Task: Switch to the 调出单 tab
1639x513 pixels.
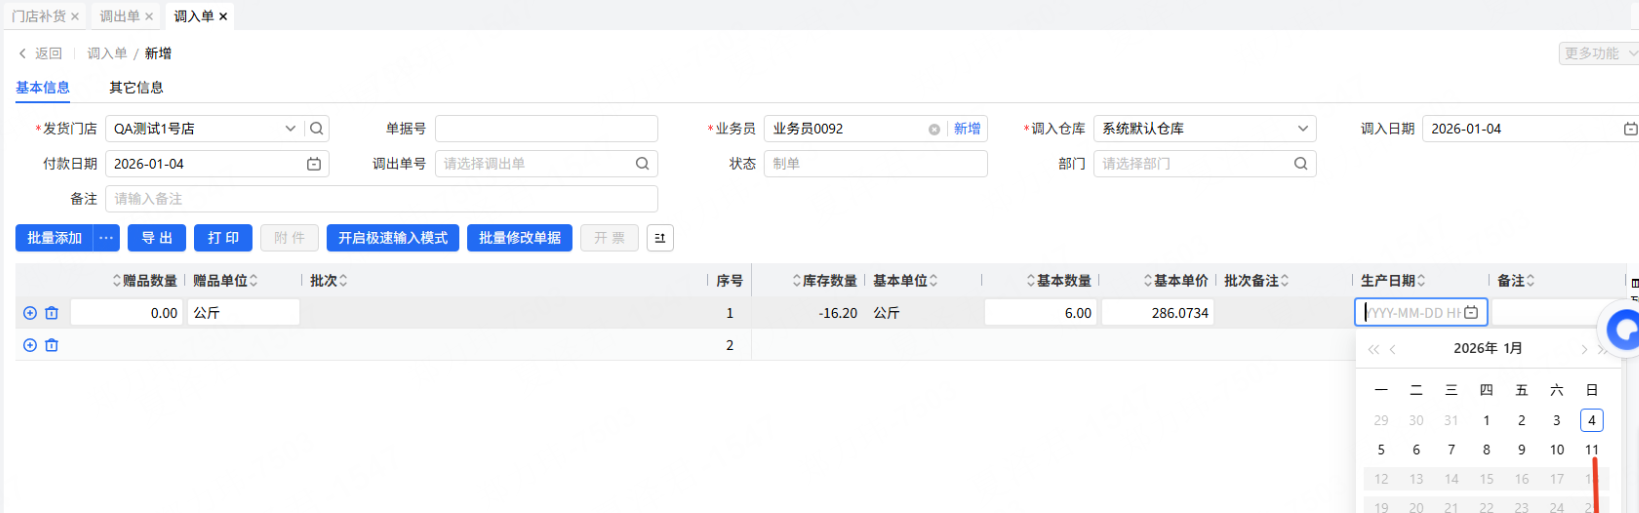Action: coord(119,17)
